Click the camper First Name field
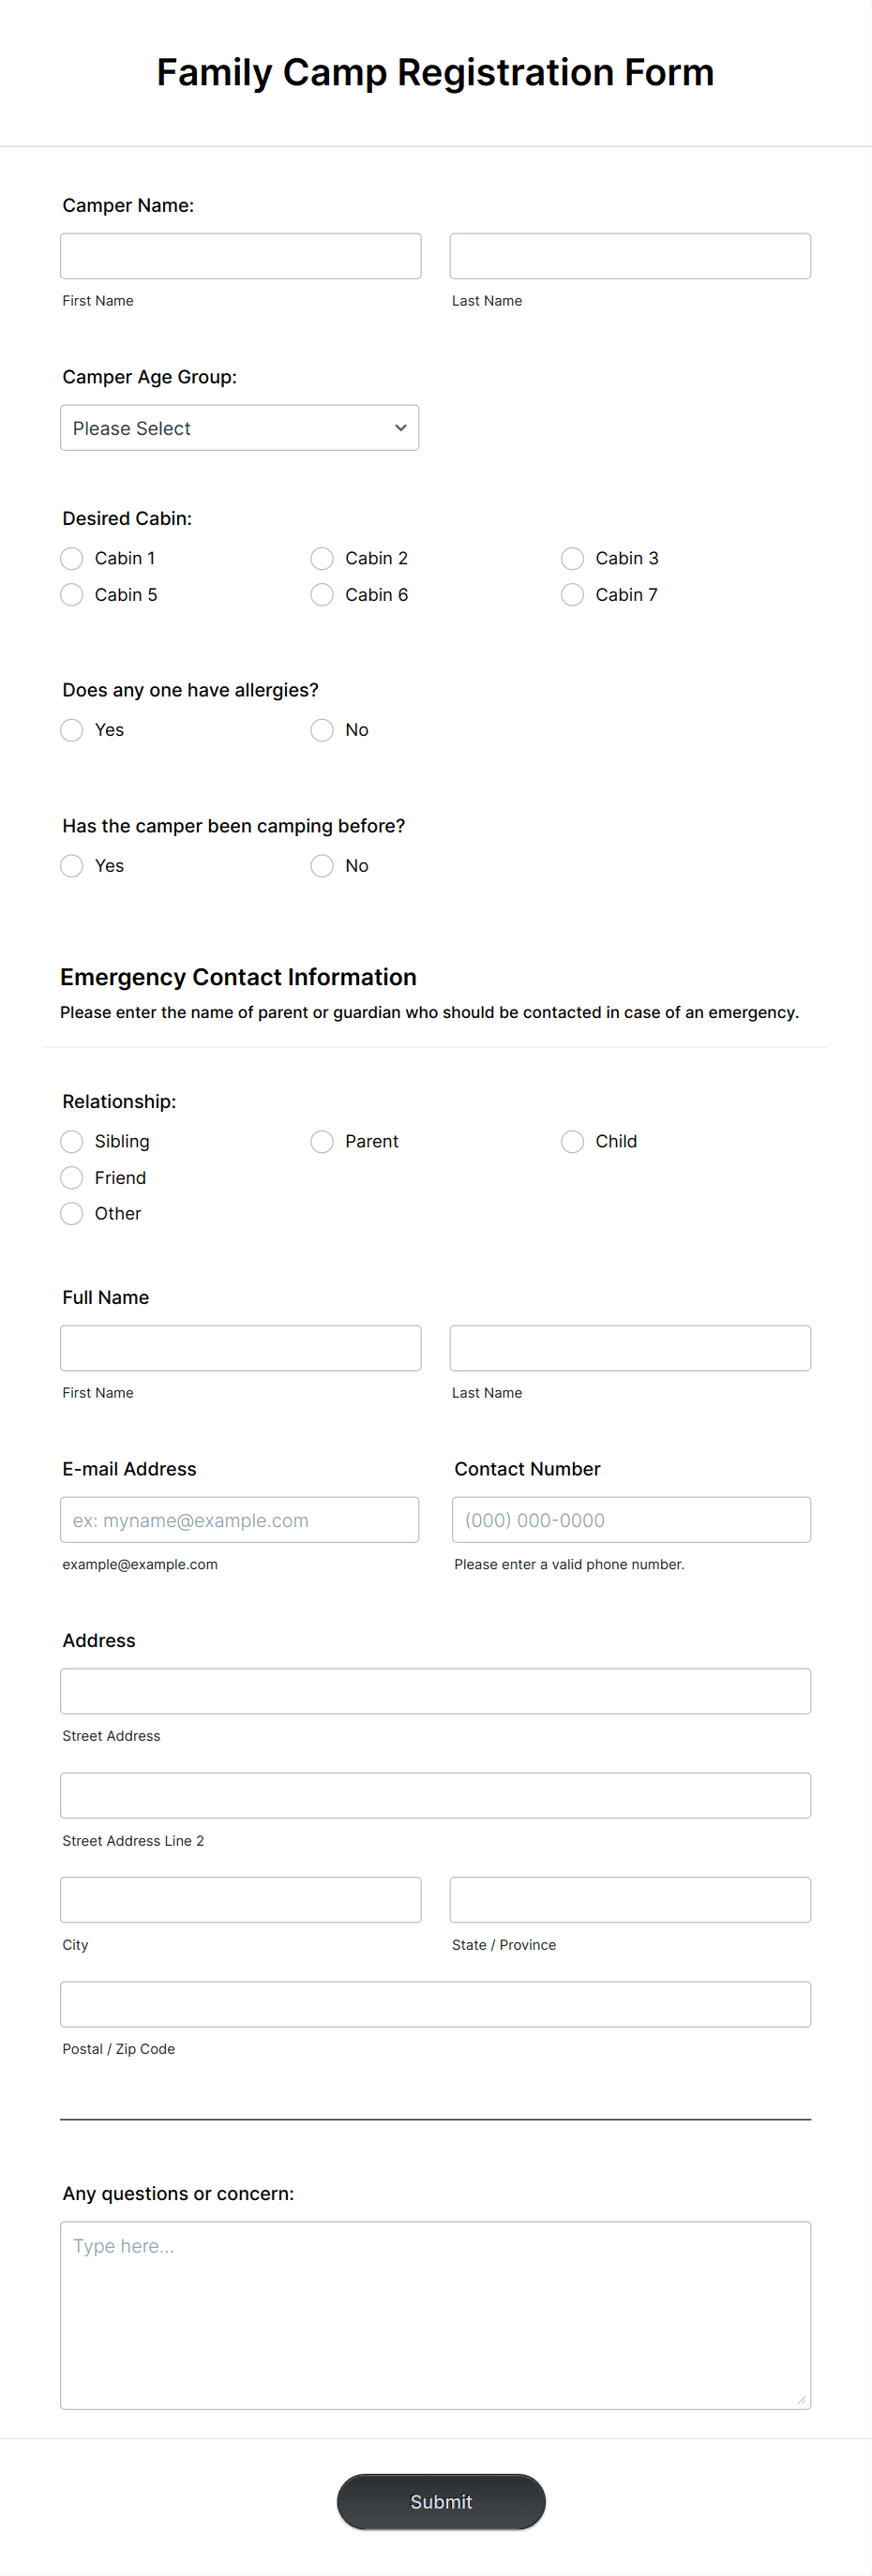 240,255
